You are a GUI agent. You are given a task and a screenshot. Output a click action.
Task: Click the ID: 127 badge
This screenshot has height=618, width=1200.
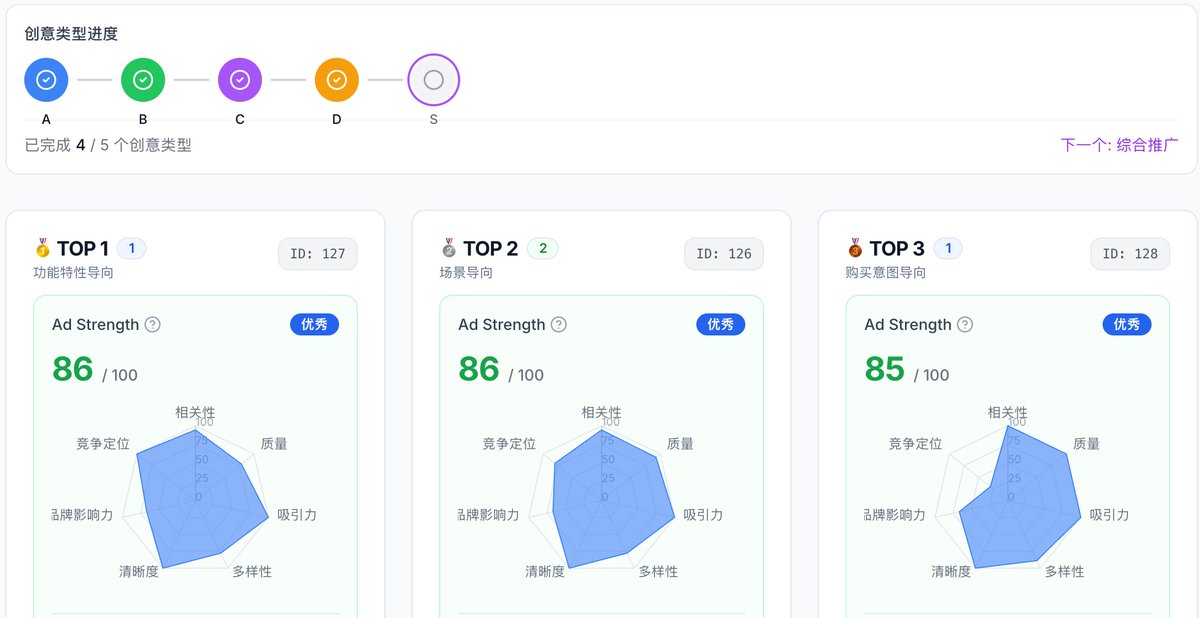click(318, 254)
